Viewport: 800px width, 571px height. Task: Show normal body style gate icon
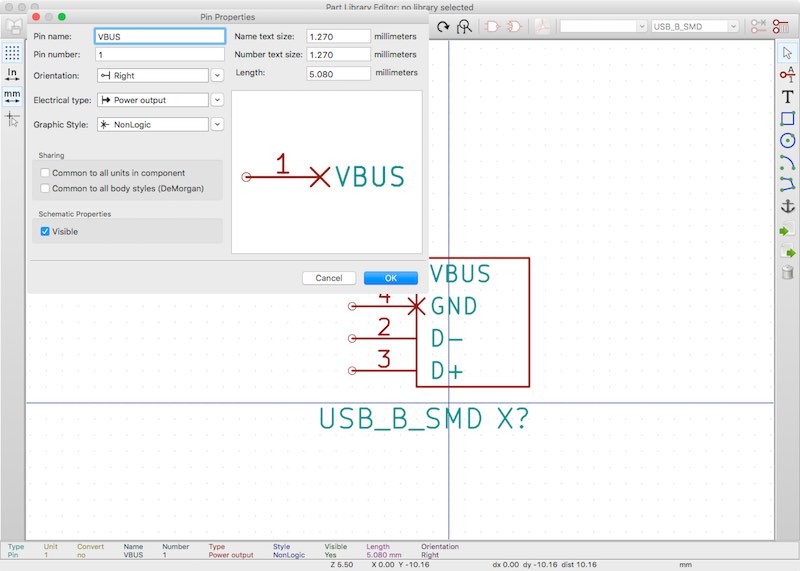coord(492,27)
